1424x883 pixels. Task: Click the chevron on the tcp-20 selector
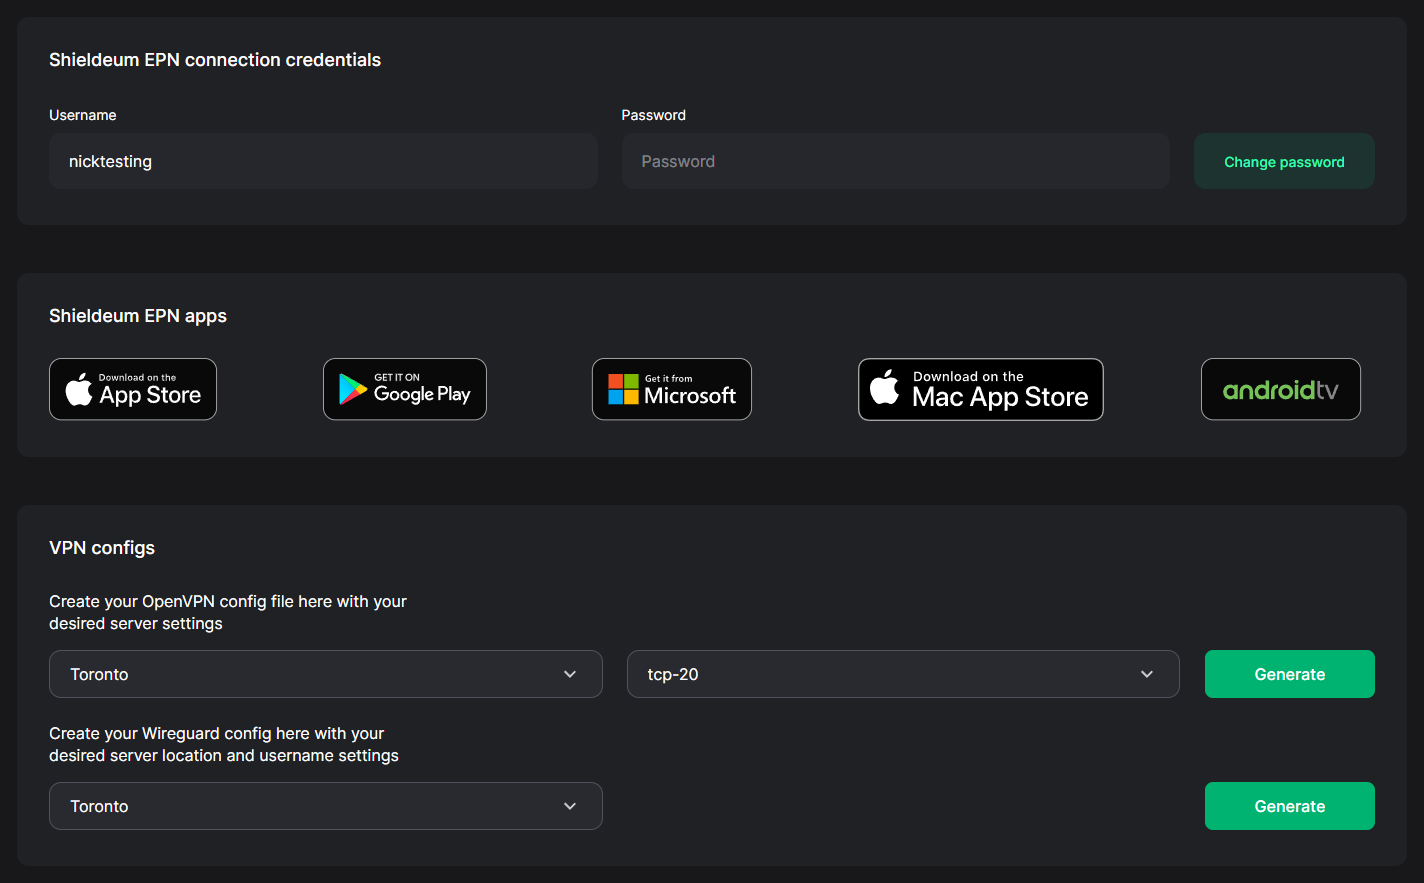[1147, 674]
